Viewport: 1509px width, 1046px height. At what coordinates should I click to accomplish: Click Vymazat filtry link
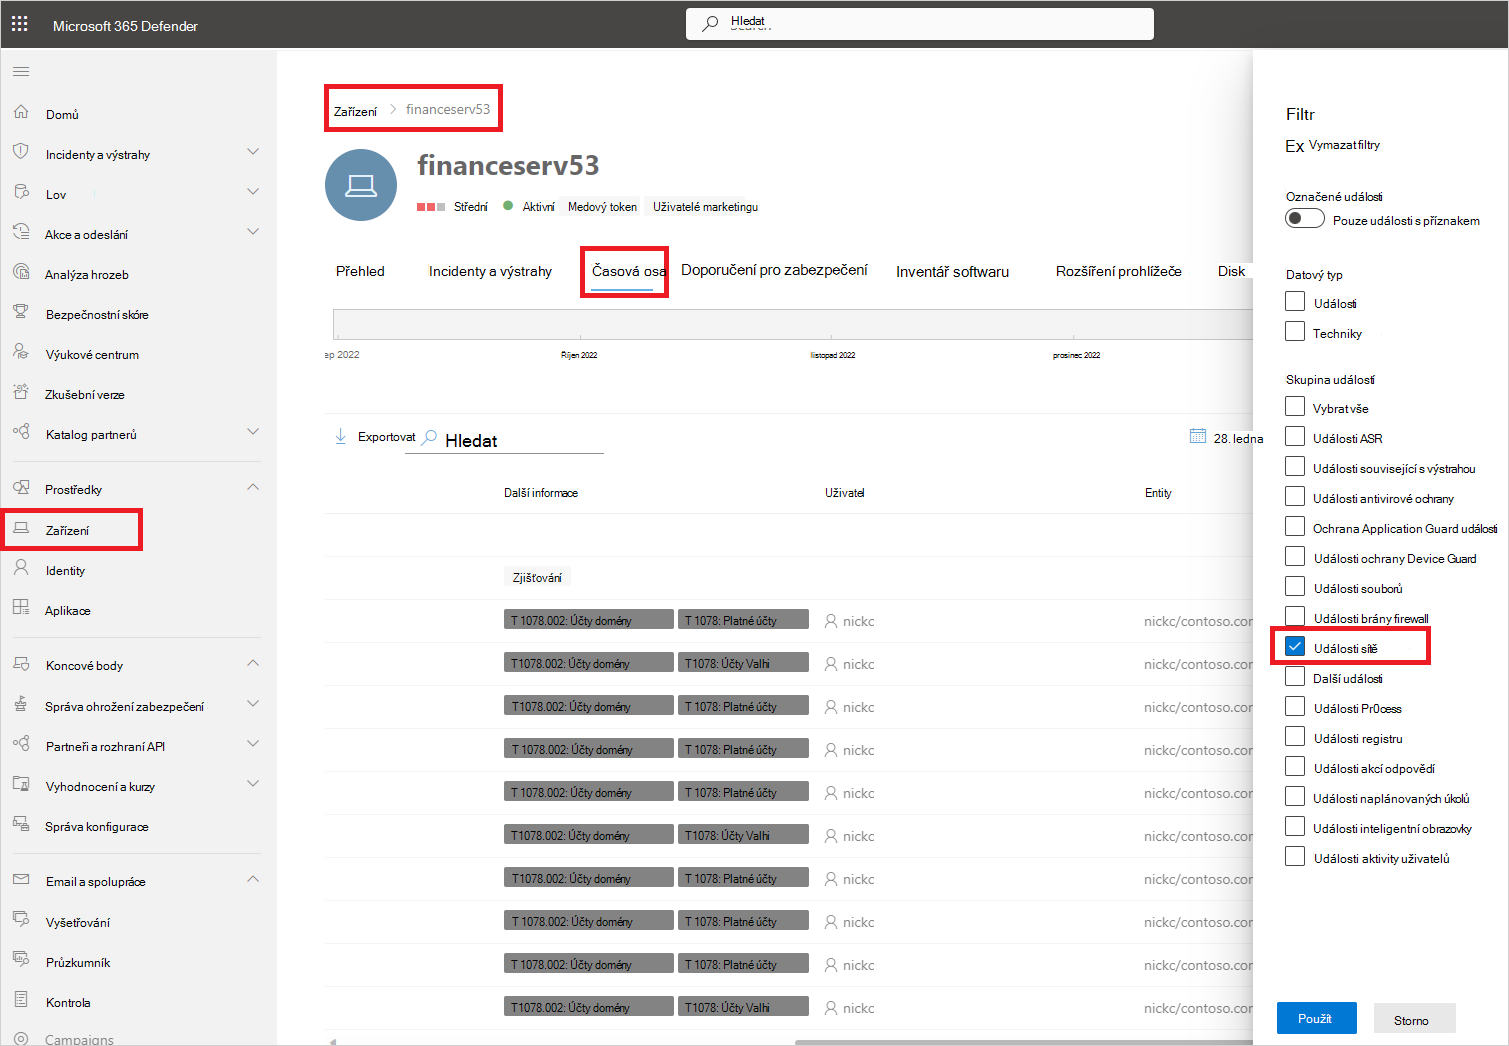1344,145
